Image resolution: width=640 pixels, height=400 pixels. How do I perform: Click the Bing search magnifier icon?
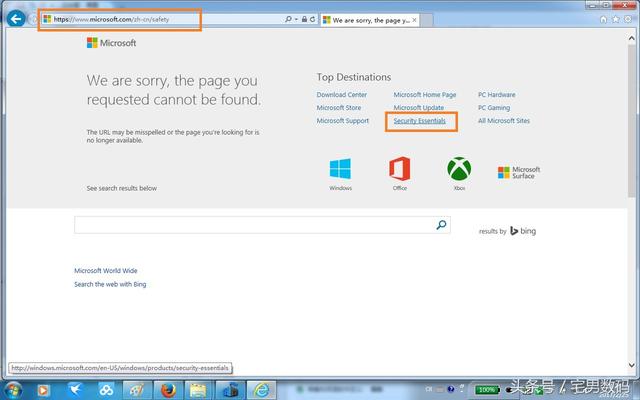point(441,225)
